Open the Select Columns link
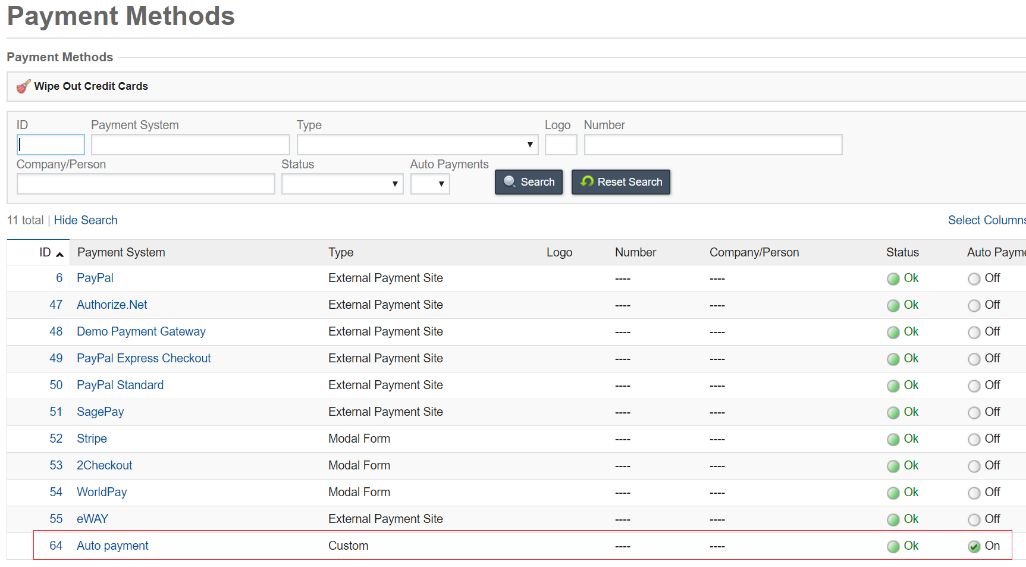Viewport: 1026px width, 567px height. point(987,220)
